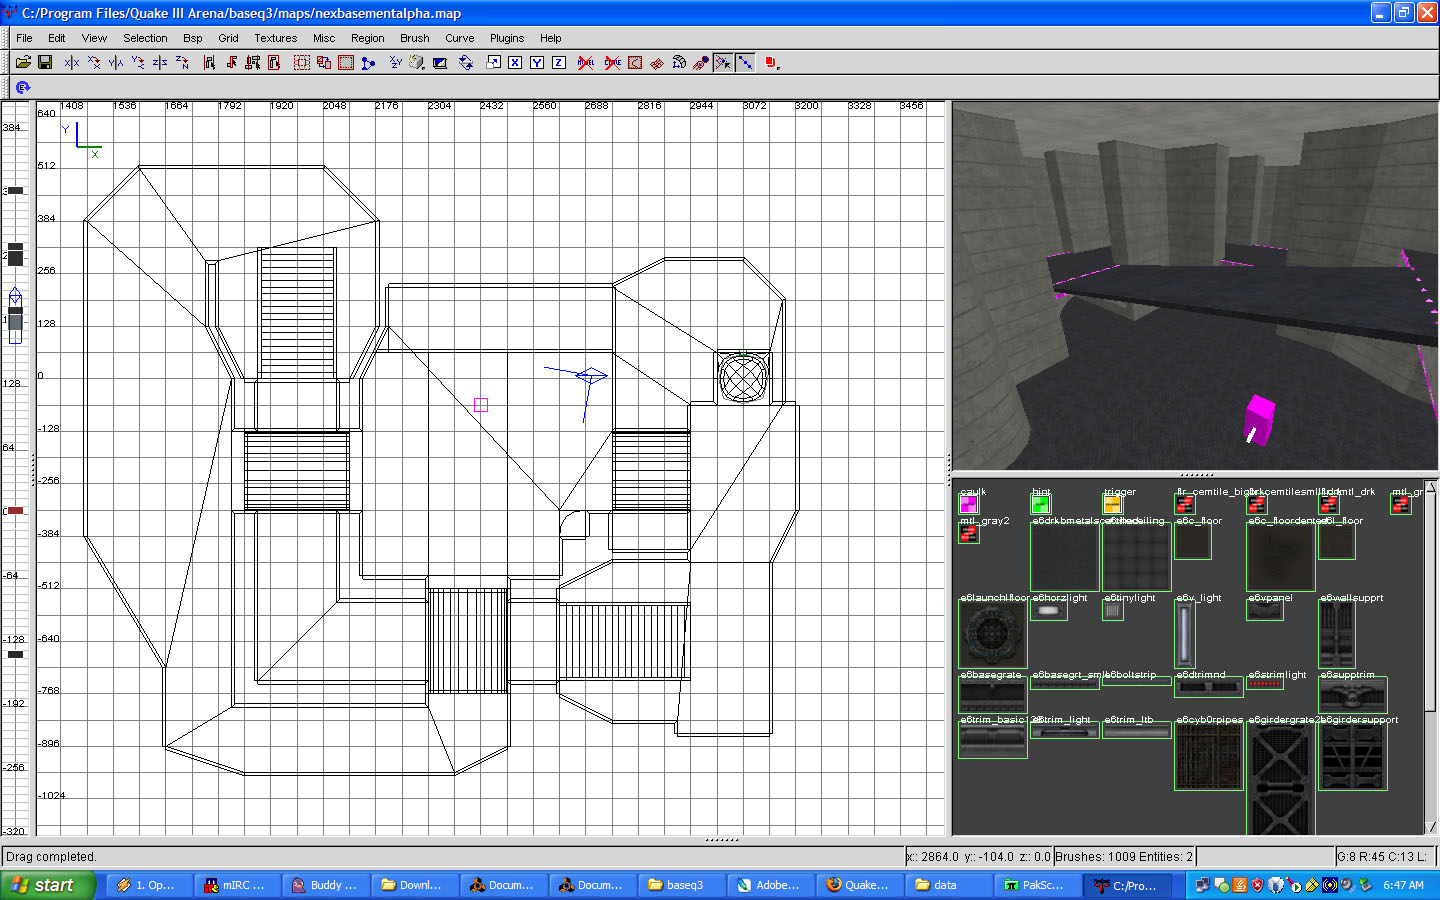Click the Select Touching toolbar icon
The image size is (1440, 900).
[x=231, y=62]
